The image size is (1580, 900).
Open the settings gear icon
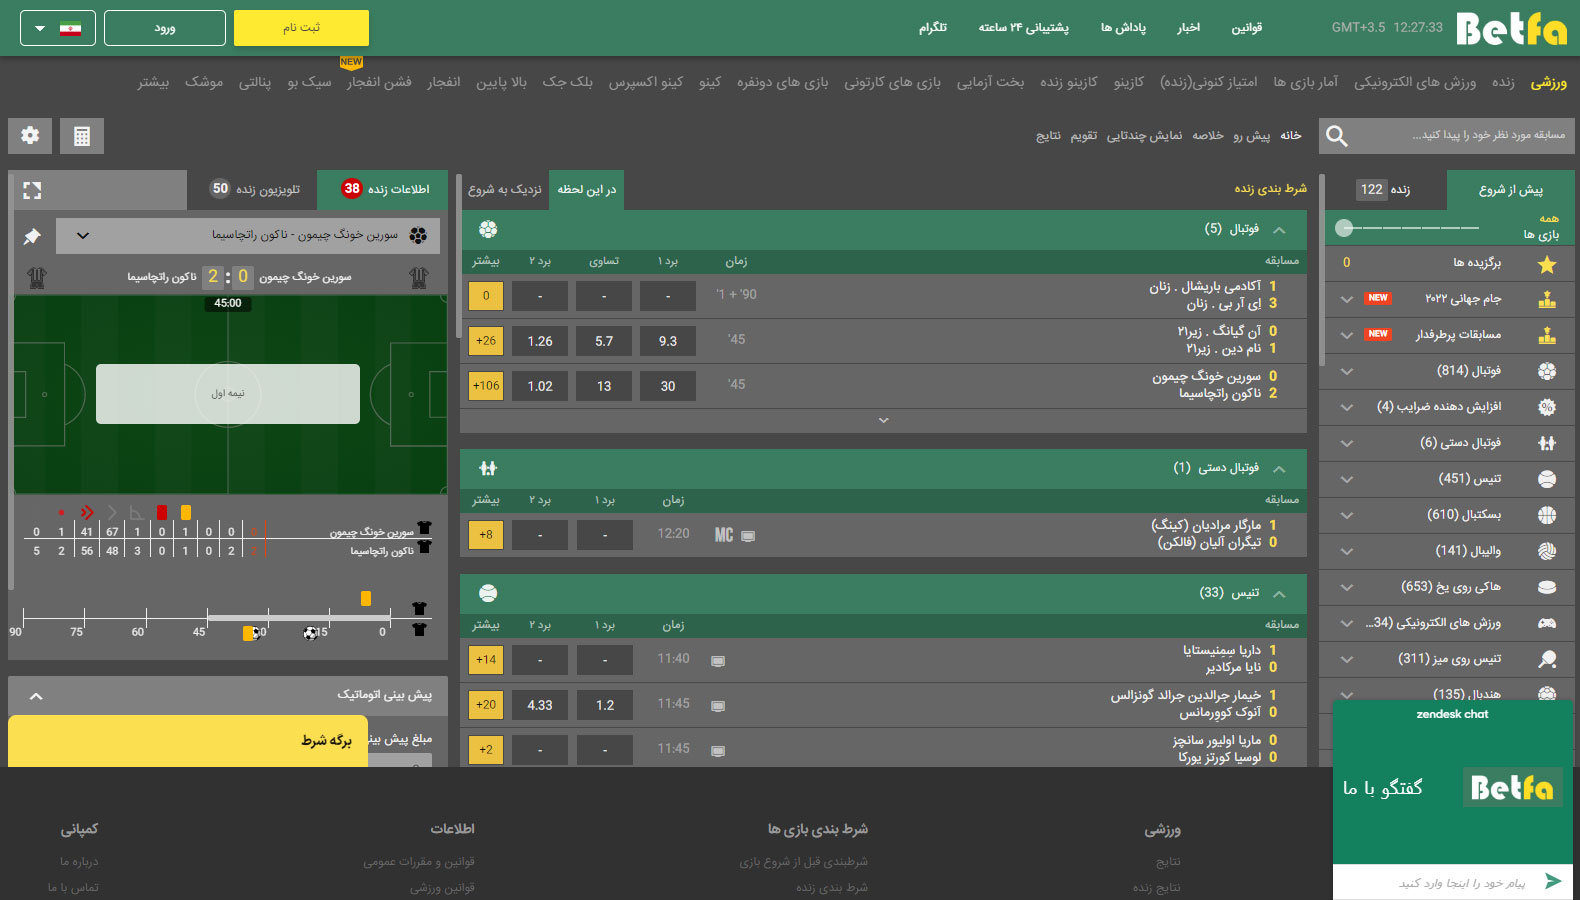30,135
